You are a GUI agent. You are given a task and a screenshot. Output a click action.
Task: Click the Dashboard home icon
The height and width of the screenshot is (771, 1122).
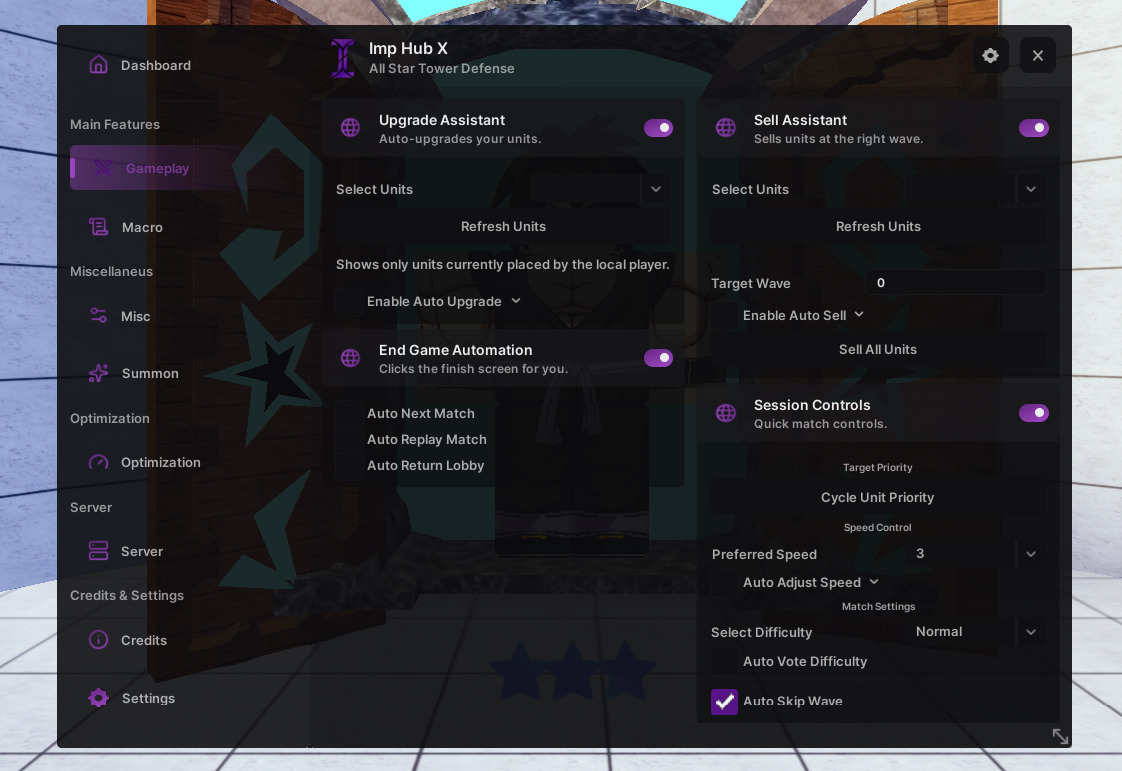tap(99, 65)
